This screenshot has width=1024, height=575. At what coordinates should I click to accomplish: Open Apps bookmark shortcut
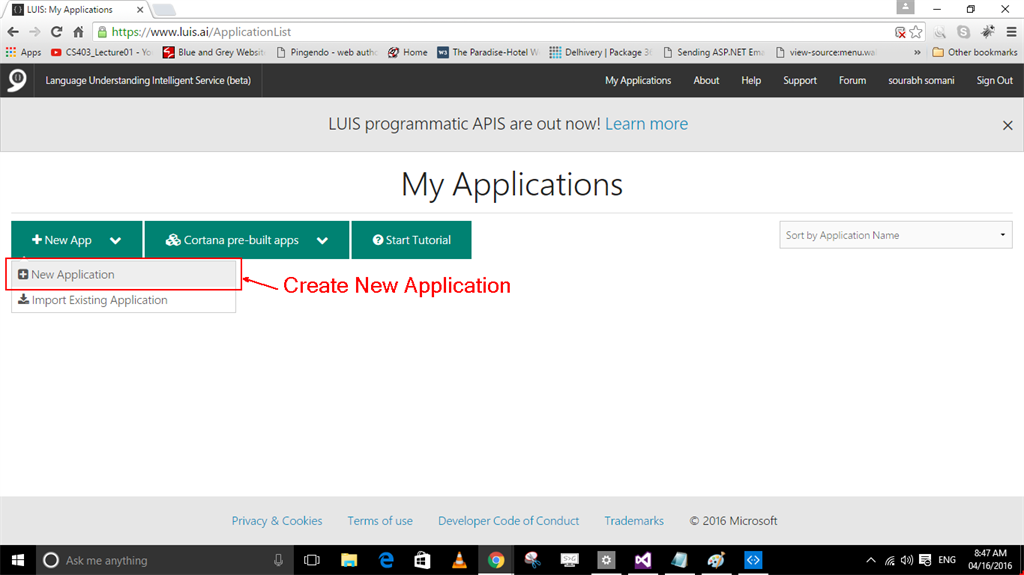(24, 52)
